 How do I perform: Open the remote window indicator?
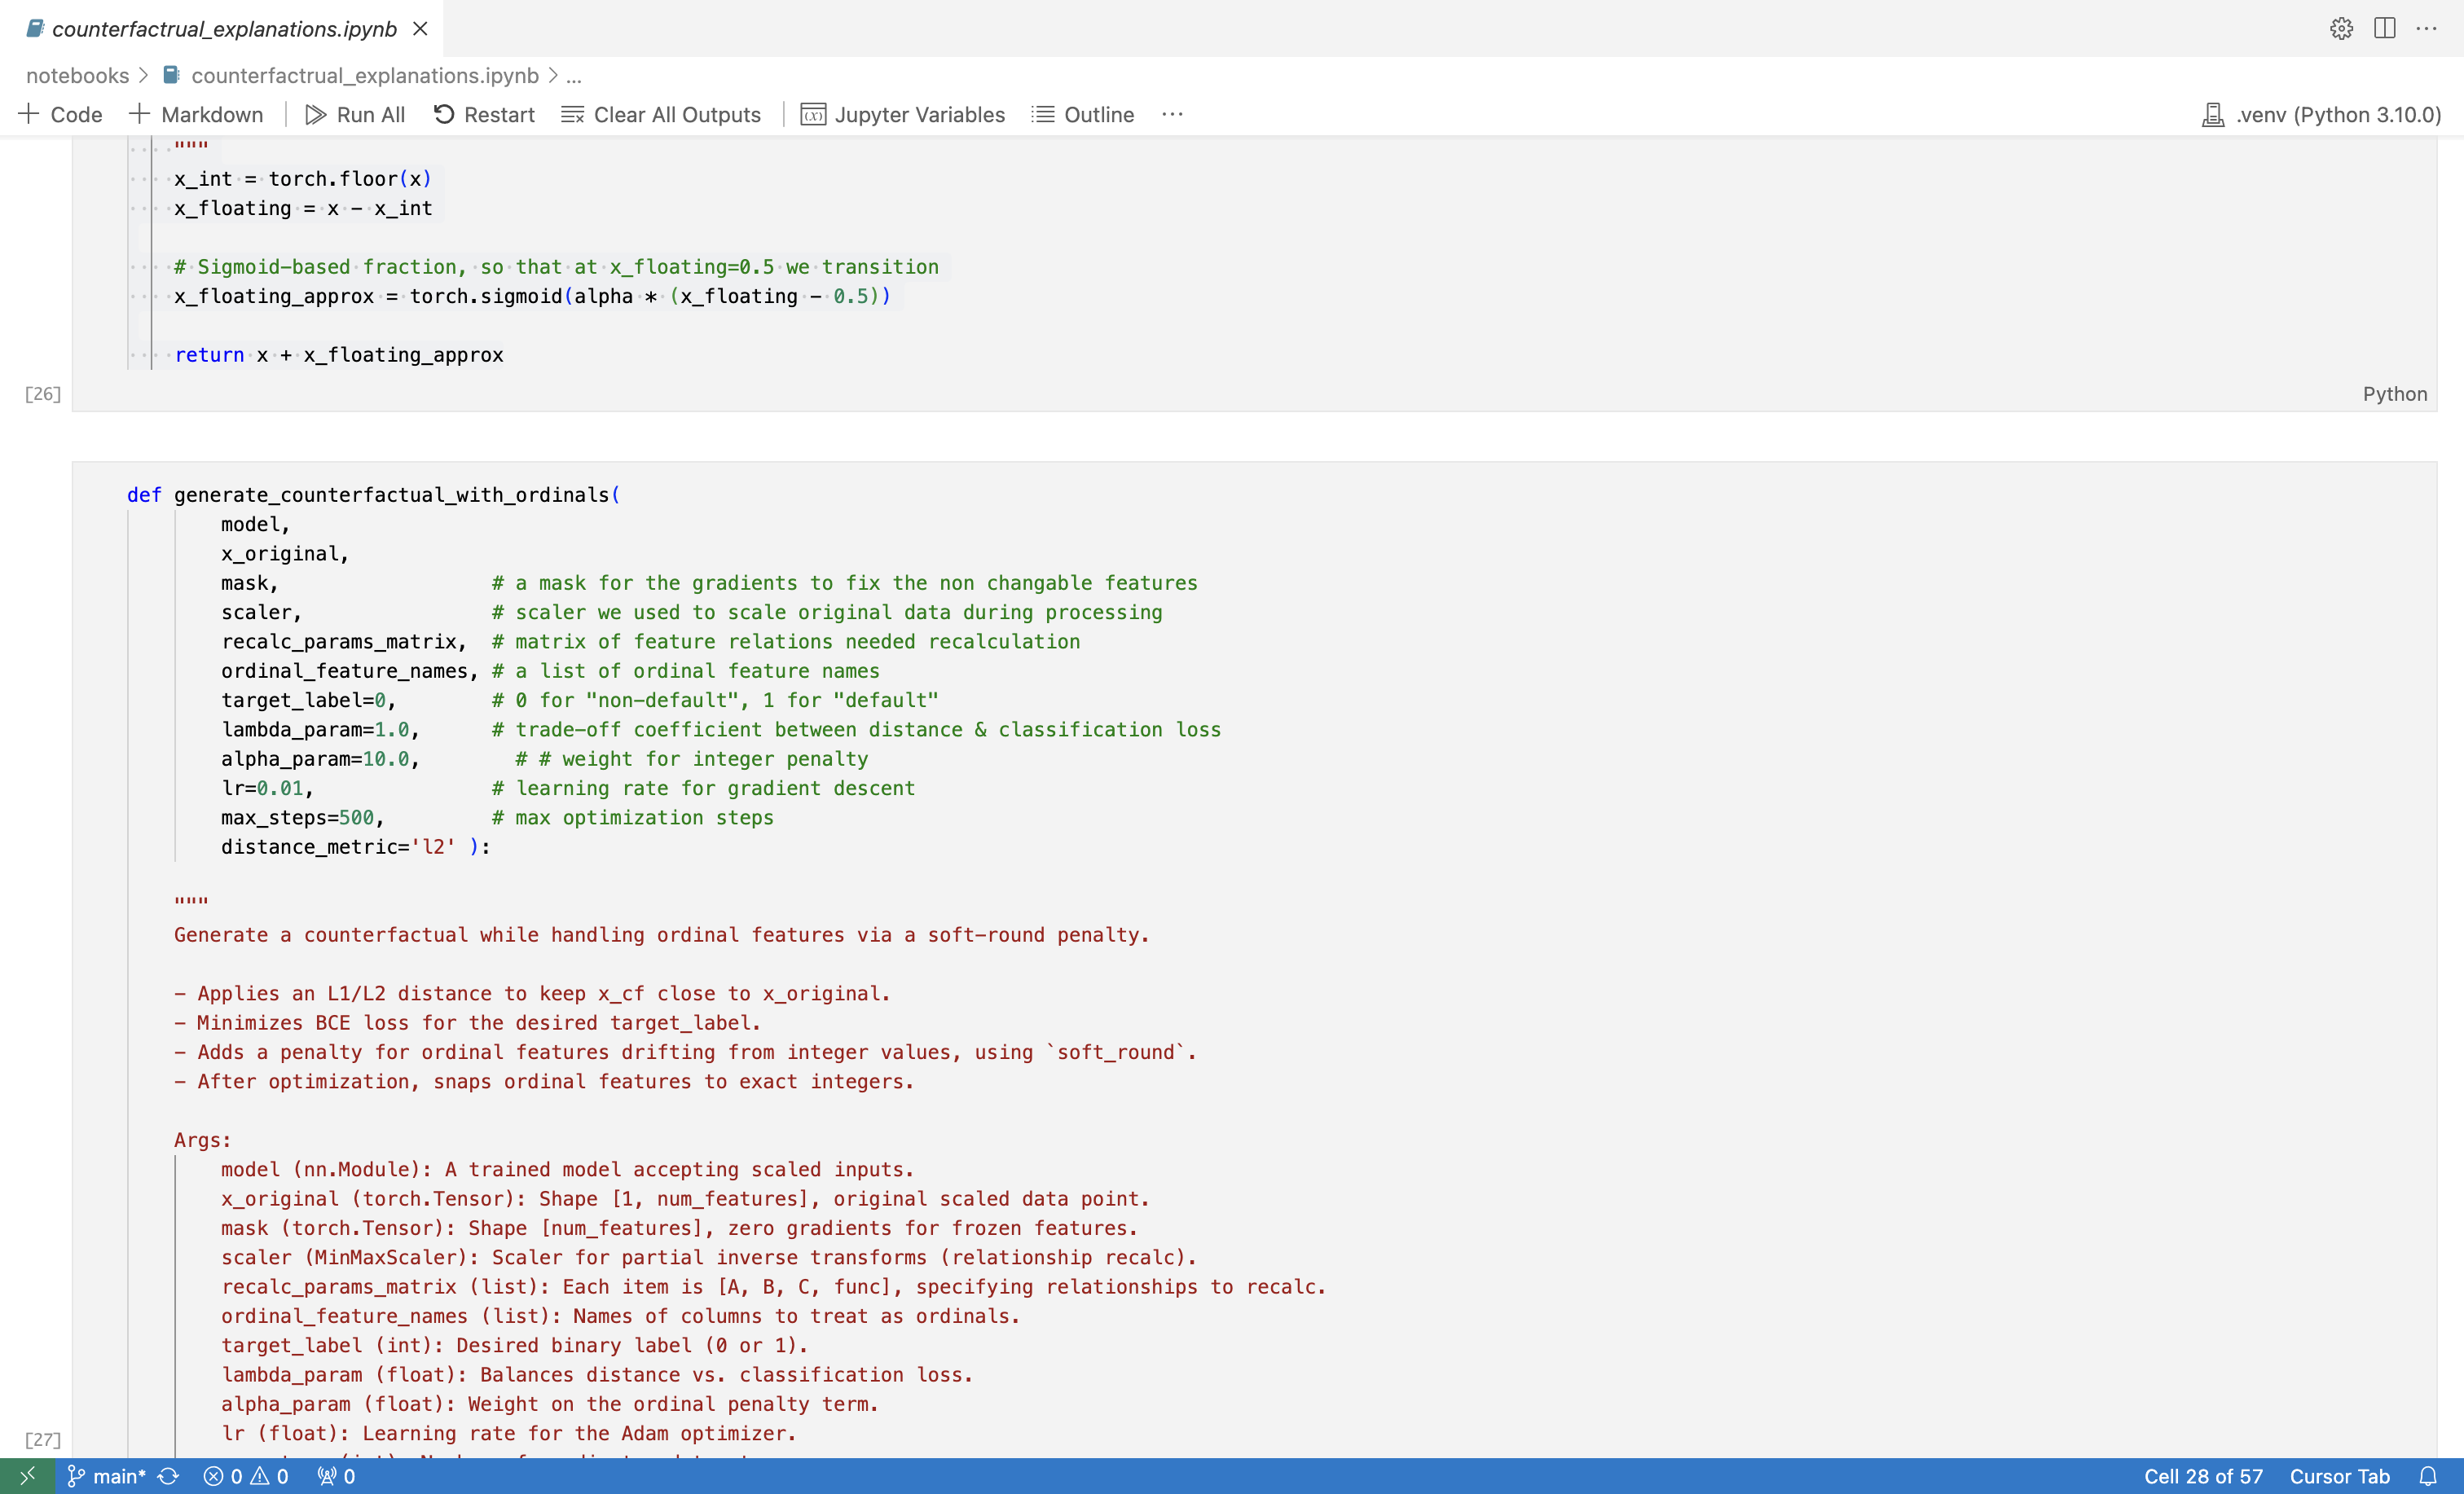tap(27, 1476)
